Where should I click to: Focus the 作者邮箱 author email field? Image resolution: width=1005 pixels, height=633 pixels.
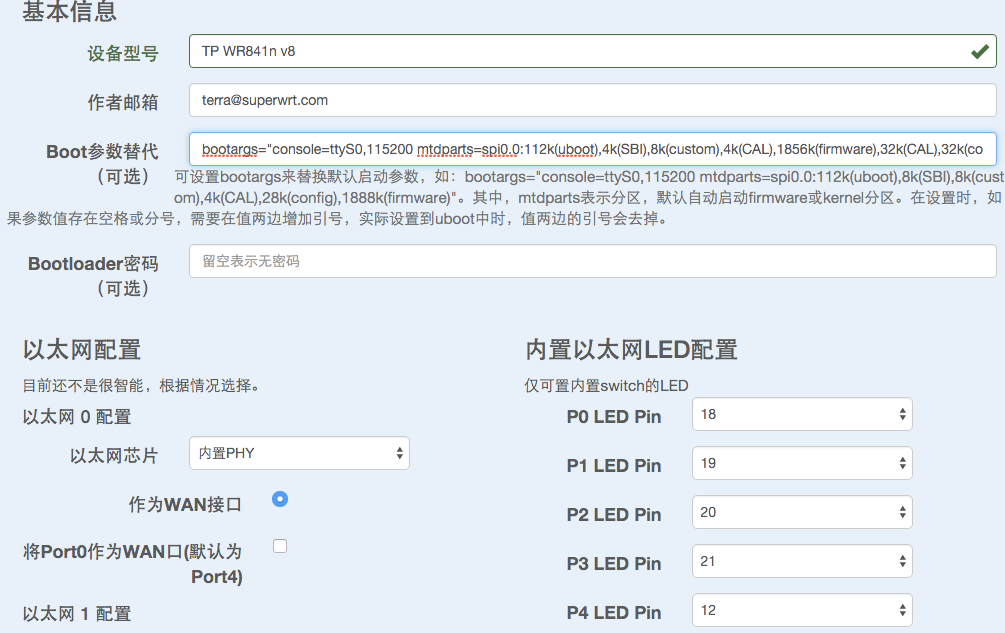click(x=592, y=100)
